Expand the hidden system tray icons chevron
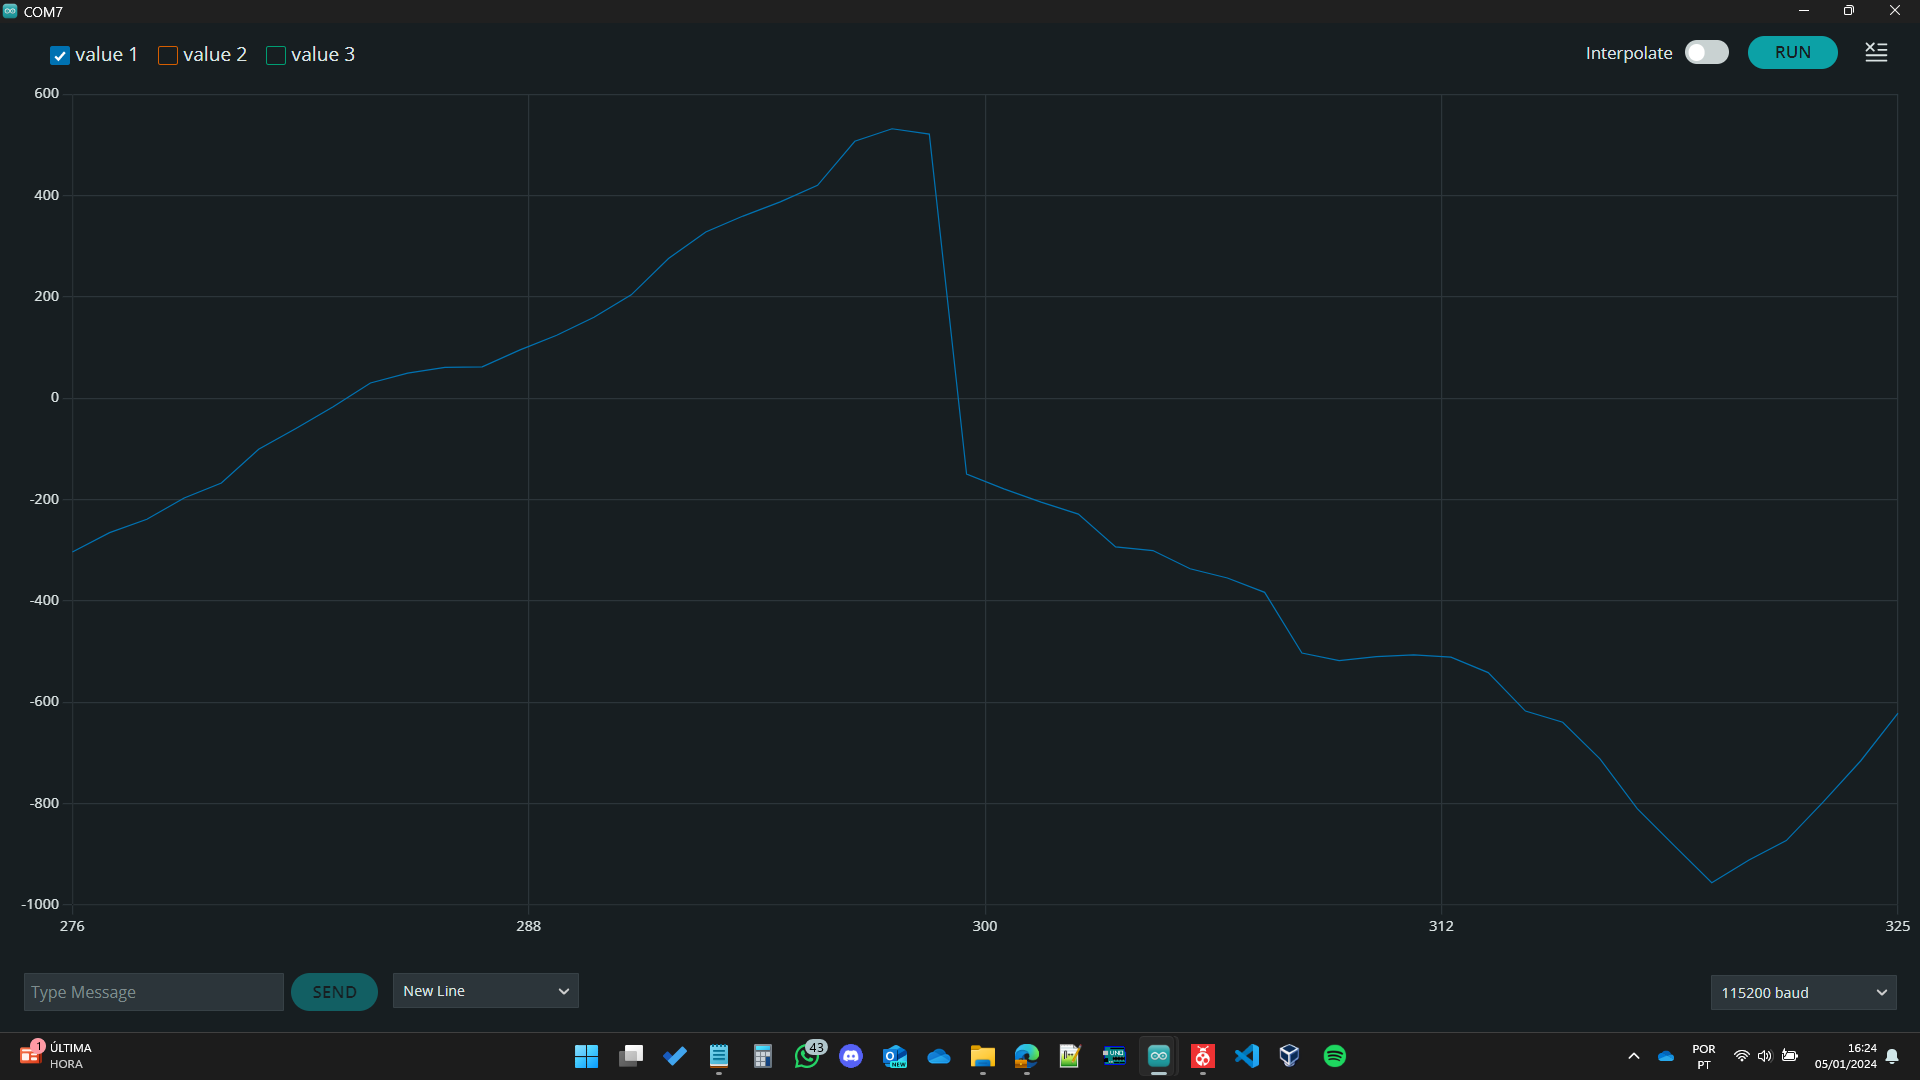Screen dimensions: 1920x1080 point(1634,1056)
